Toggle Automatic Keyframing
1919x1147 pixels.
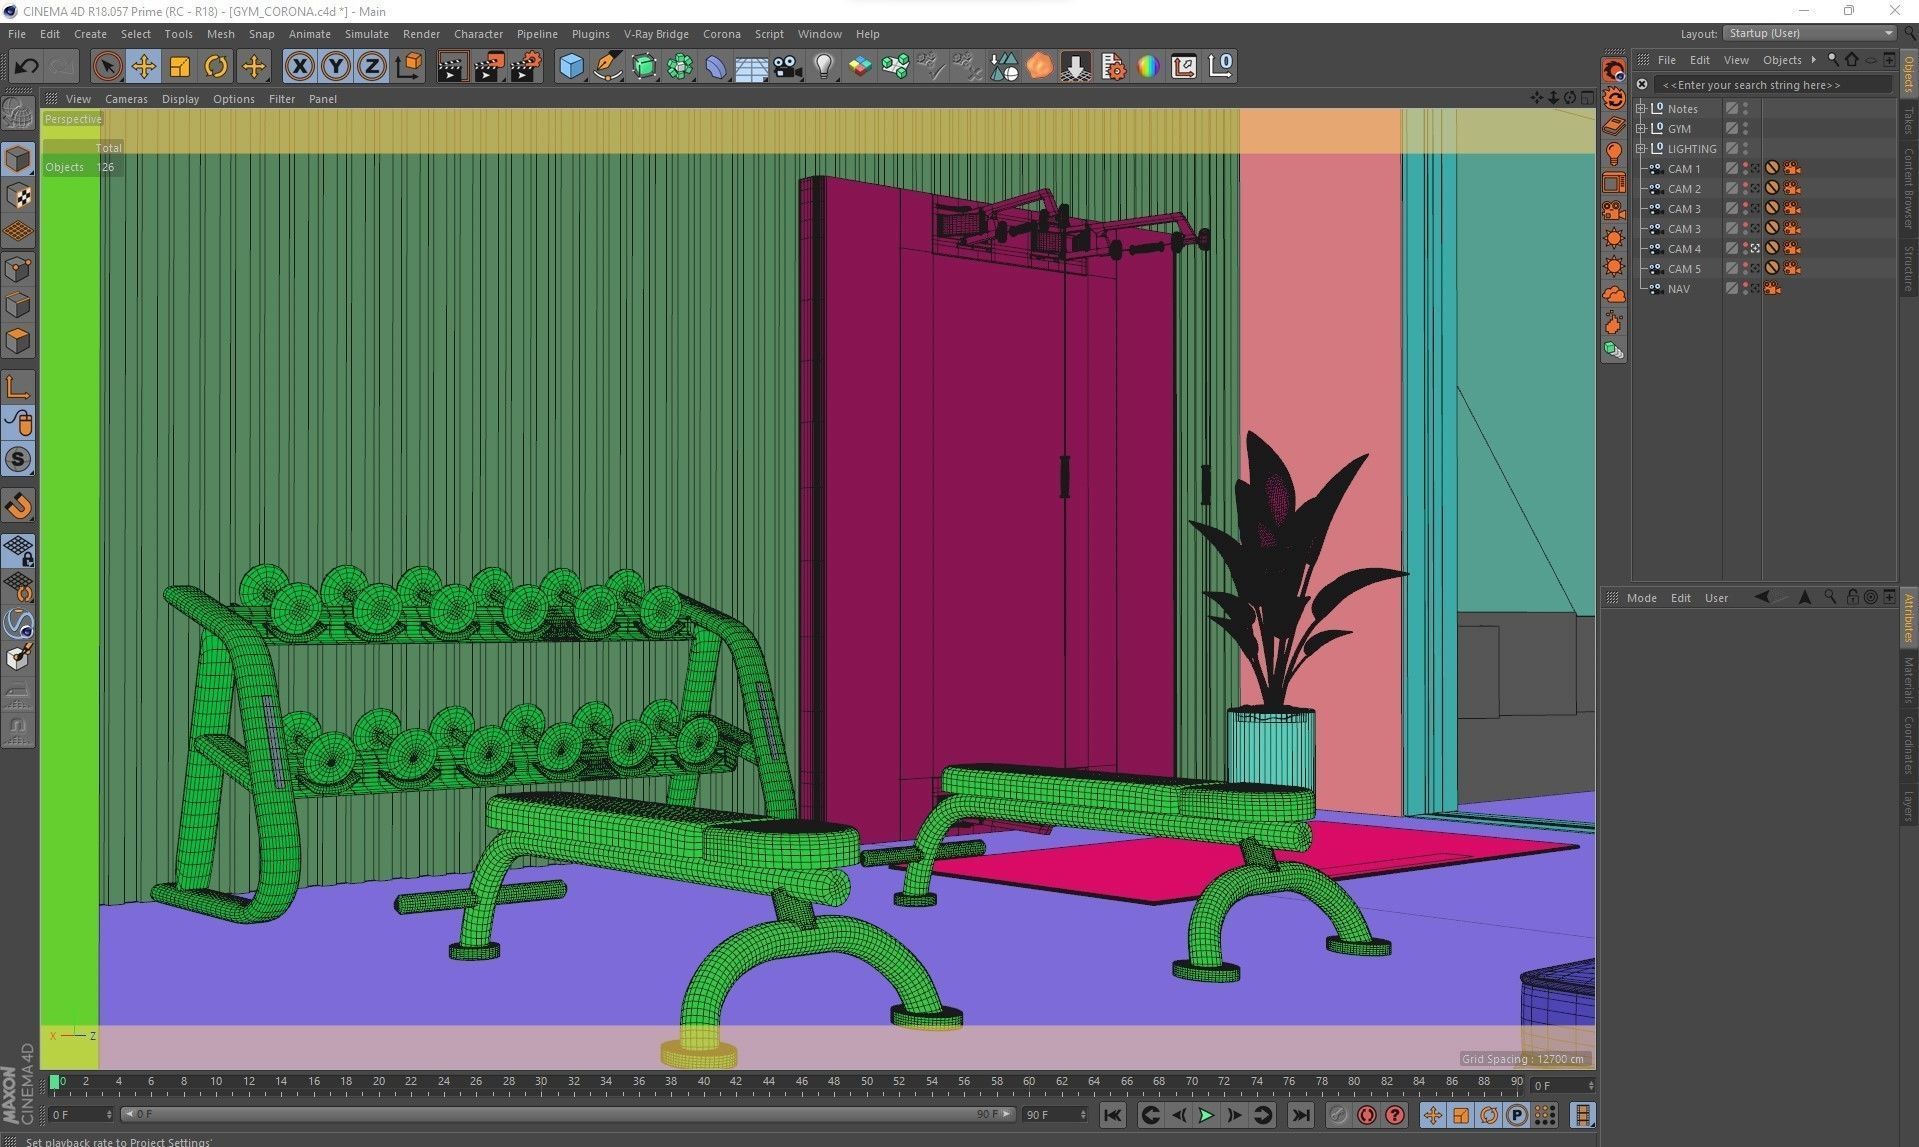(1366, 1115)
